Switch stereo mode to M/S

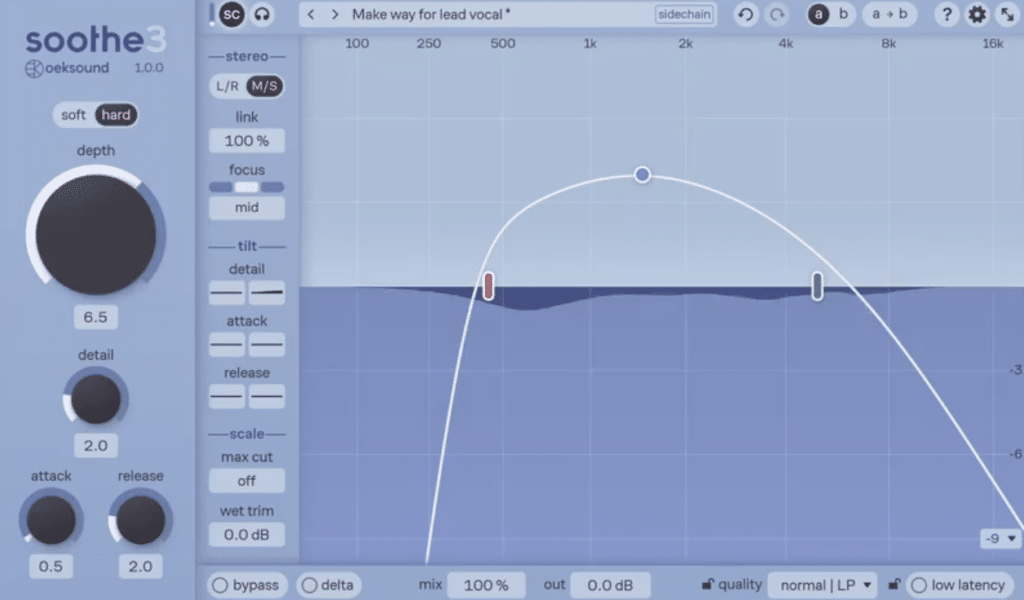pyautogui.click(x=264, y=86)
